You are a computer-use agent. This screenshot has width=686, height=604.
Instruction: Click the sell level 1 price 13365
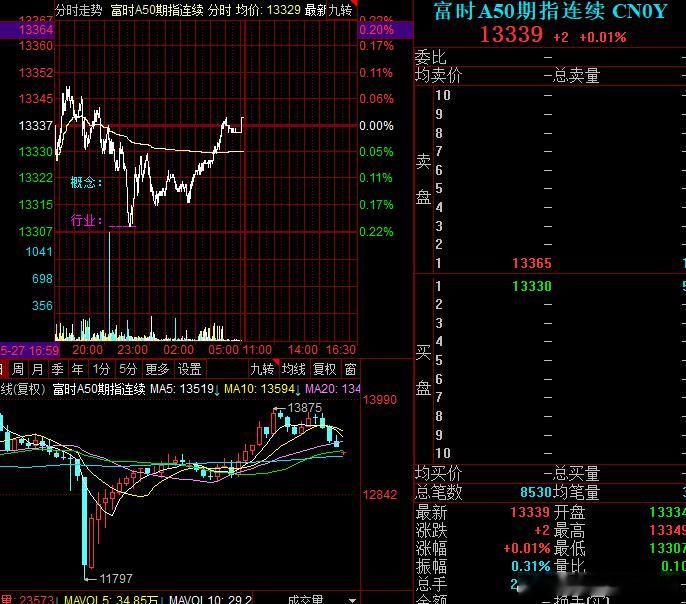[x=532, y=263]
